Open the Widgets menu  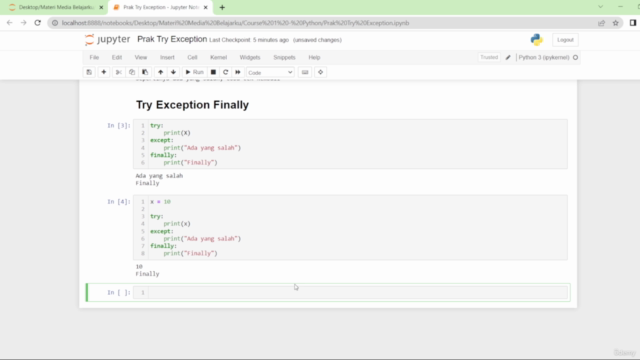(x=250, y=58)
